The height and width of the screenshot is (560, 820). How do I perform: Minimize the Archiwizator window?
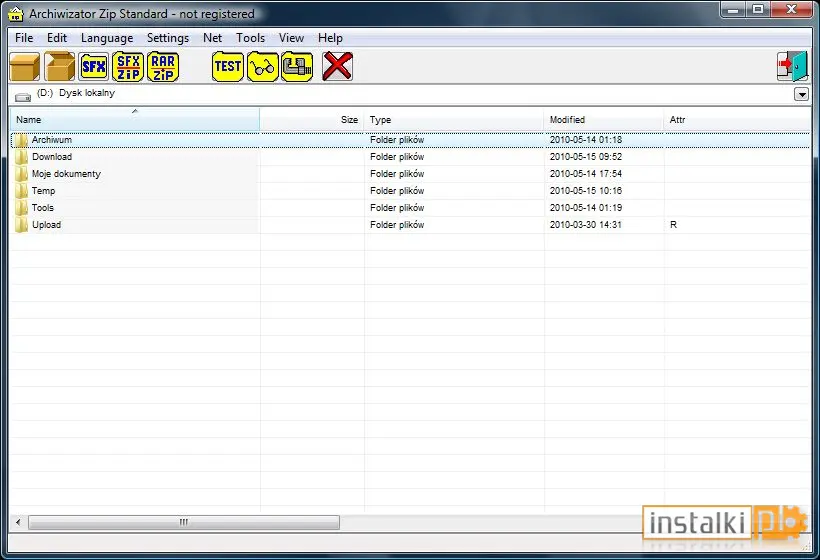734,9
